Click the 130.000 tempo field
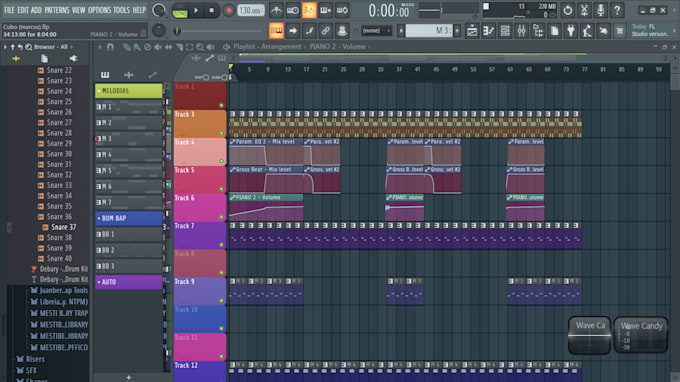 [251, 10]
